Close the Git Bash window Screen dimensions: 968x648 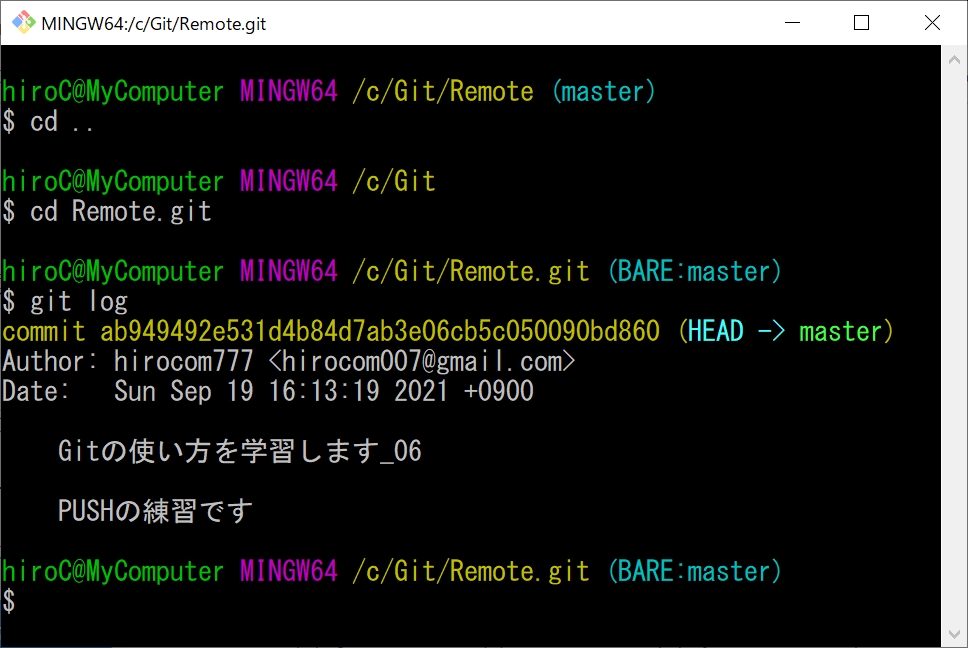932,23
